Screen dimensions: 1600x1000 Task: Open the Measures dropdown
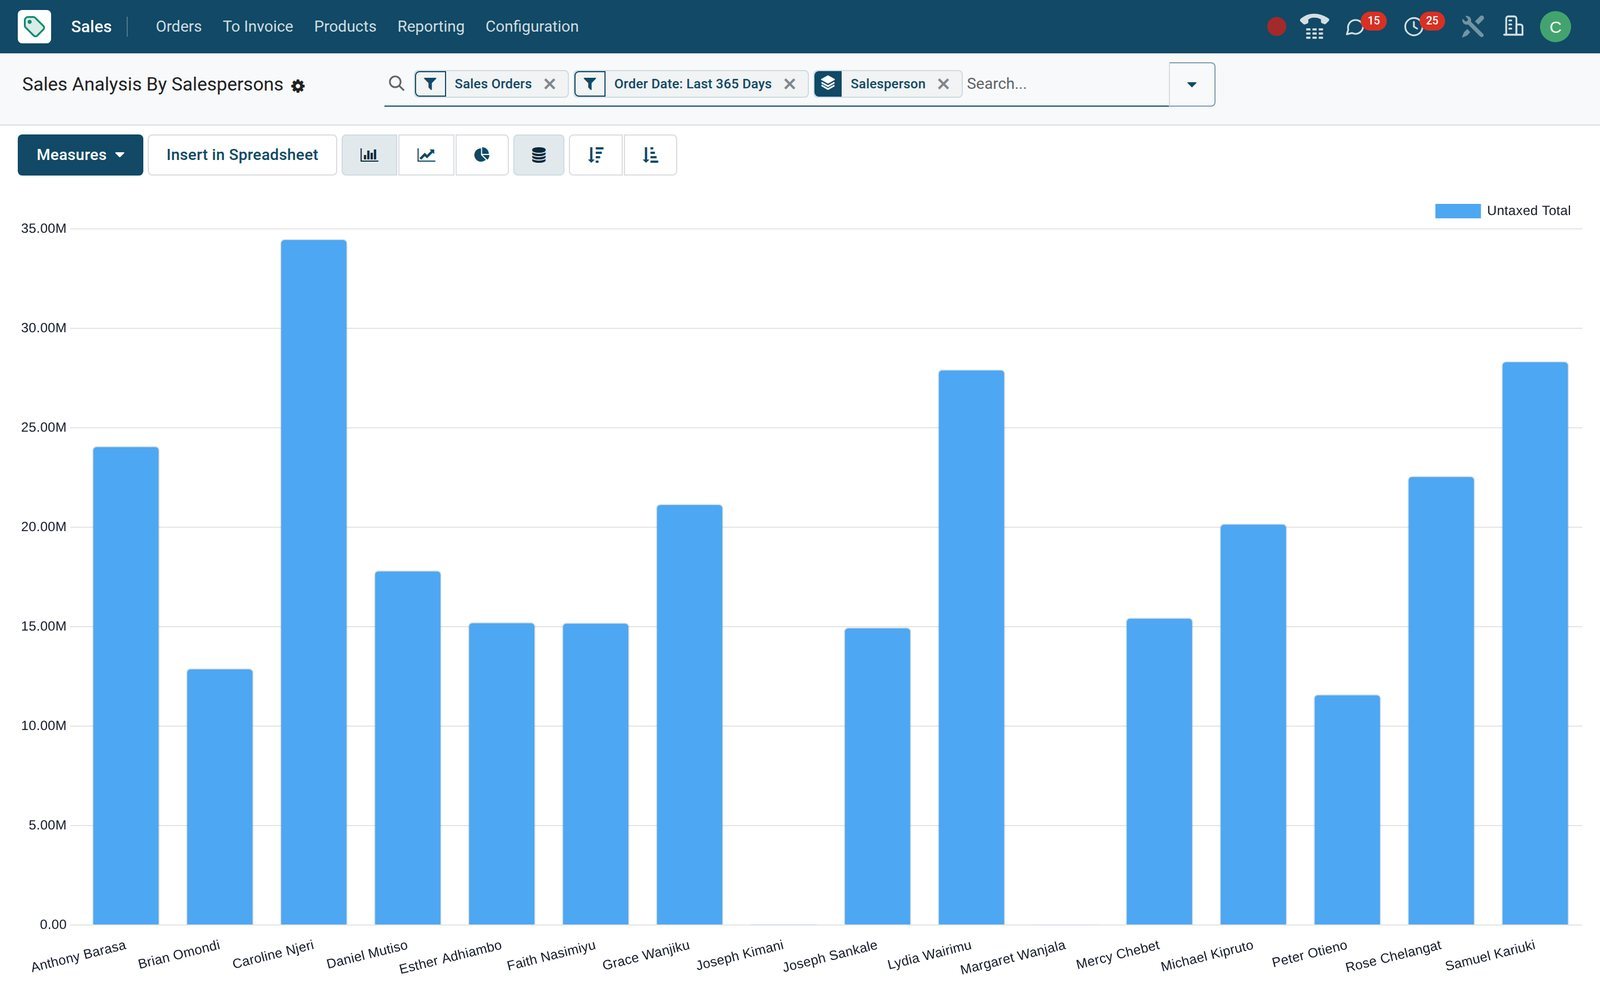pyautogui.click(x=80, y=155)
